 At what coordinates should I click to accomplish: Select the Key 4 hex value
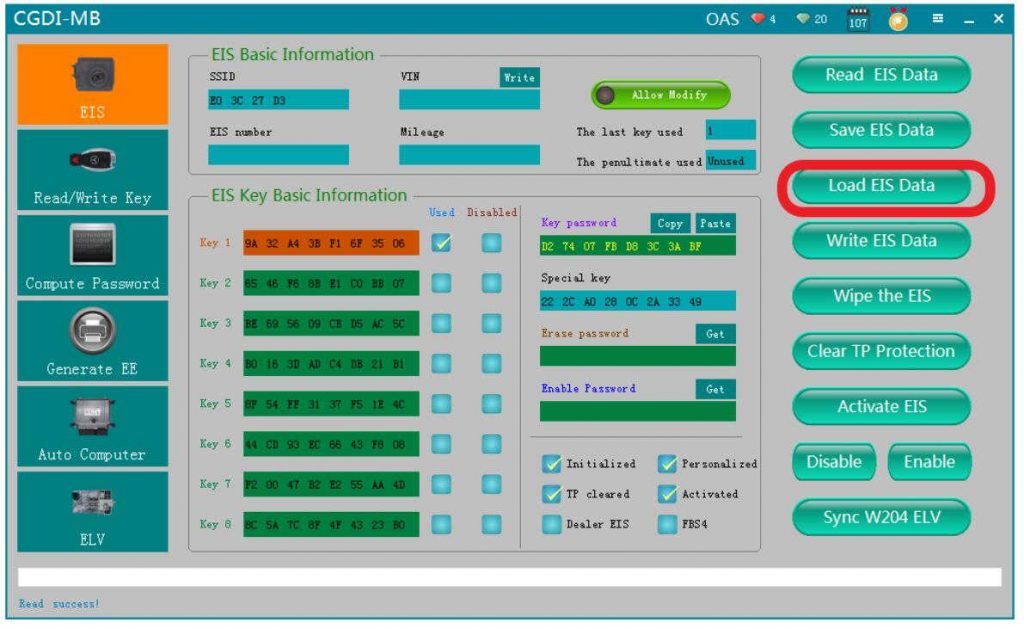coord(331,364)
